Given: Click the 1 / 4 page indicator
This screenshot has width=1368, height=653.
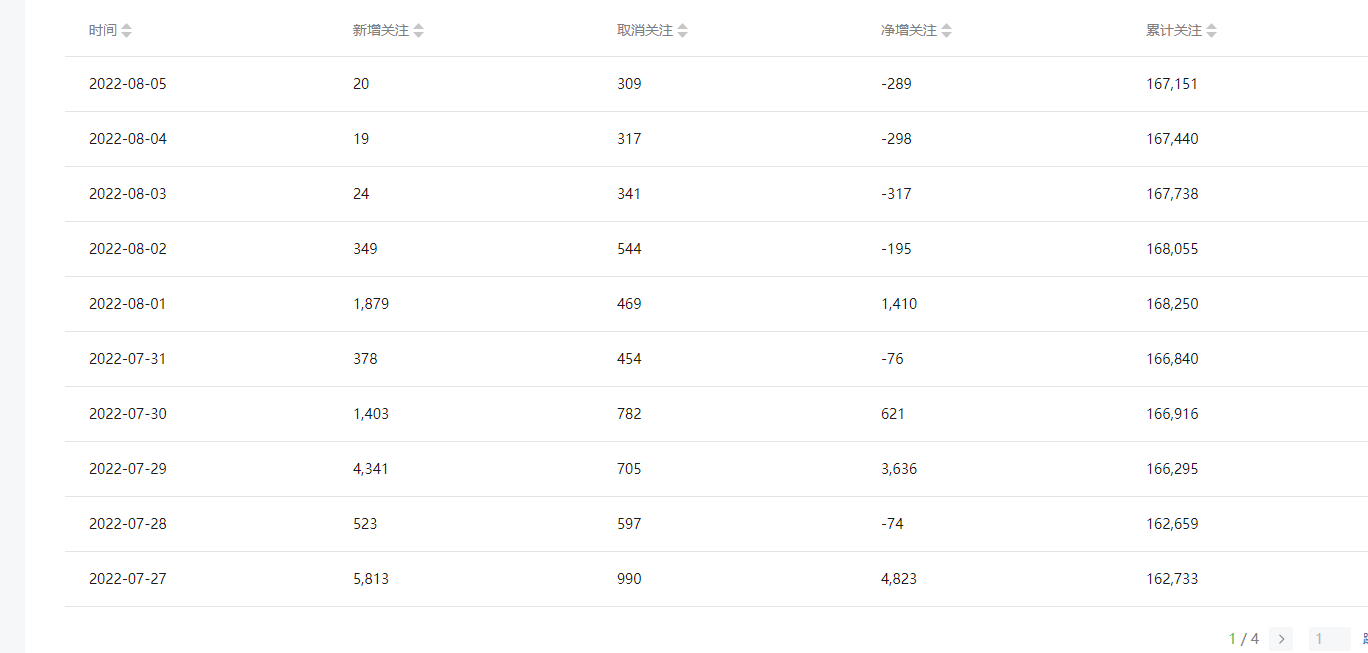Looking at the screenshot, I should (1243, 639).
